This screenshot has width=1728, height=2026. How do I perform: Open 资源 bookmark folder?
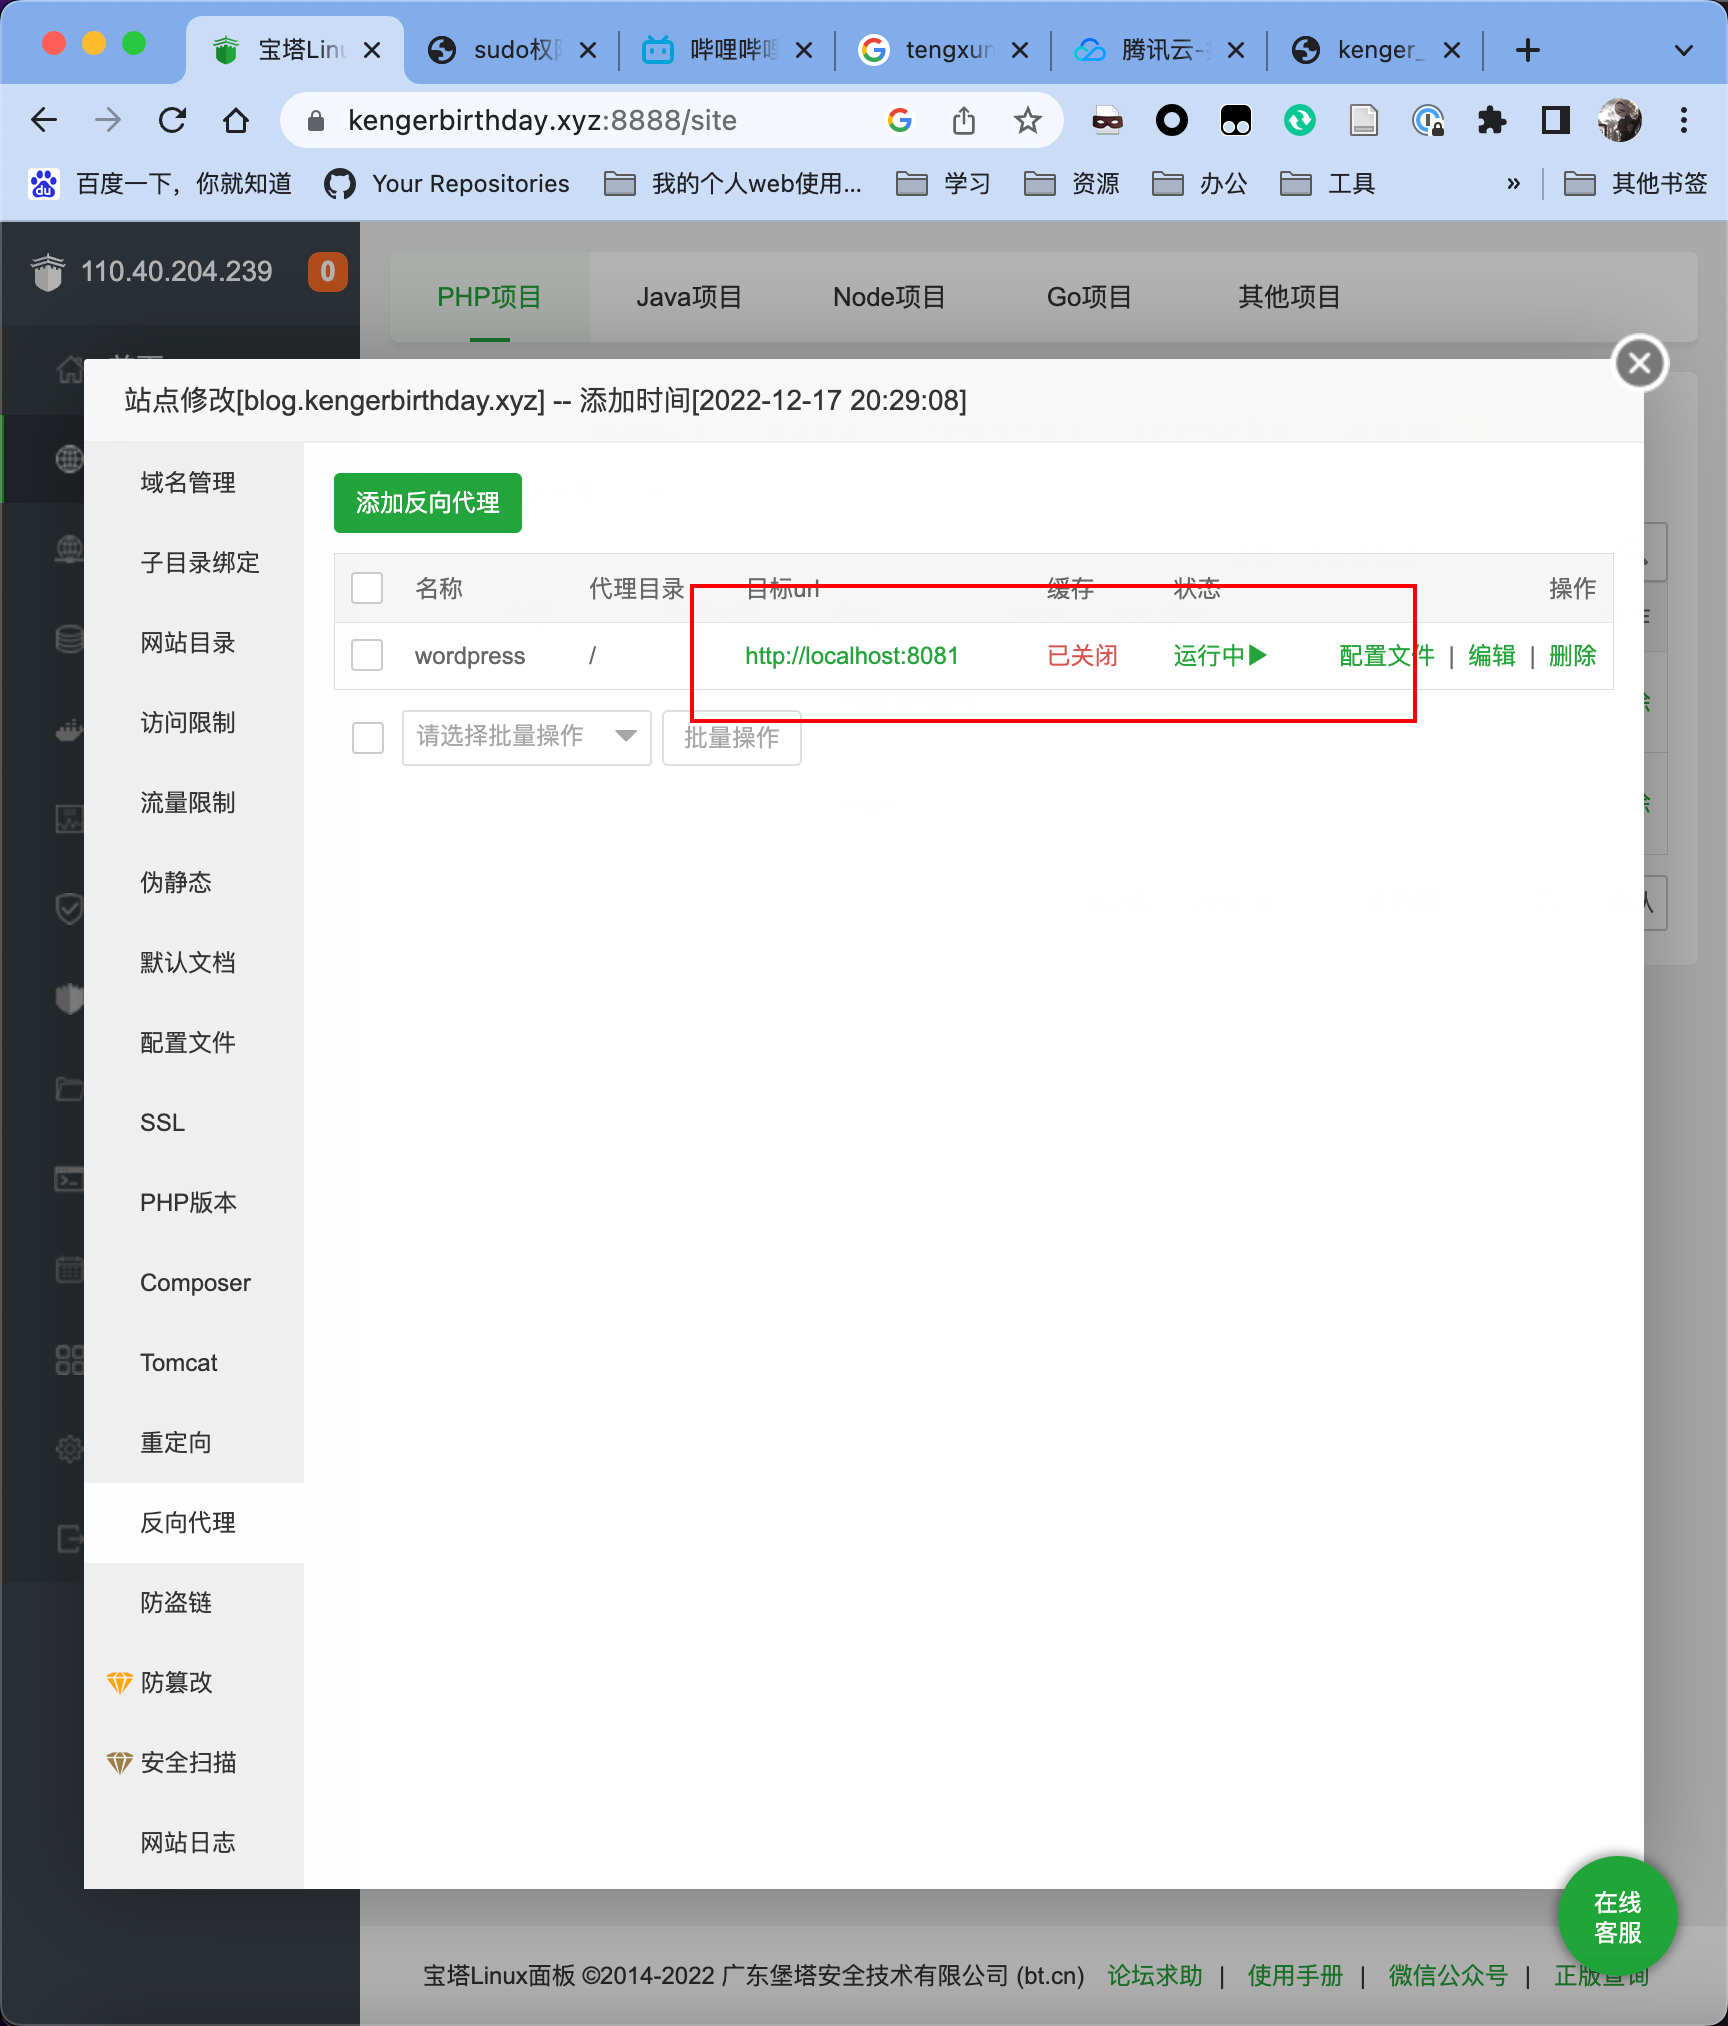[x=1071, y=184]
